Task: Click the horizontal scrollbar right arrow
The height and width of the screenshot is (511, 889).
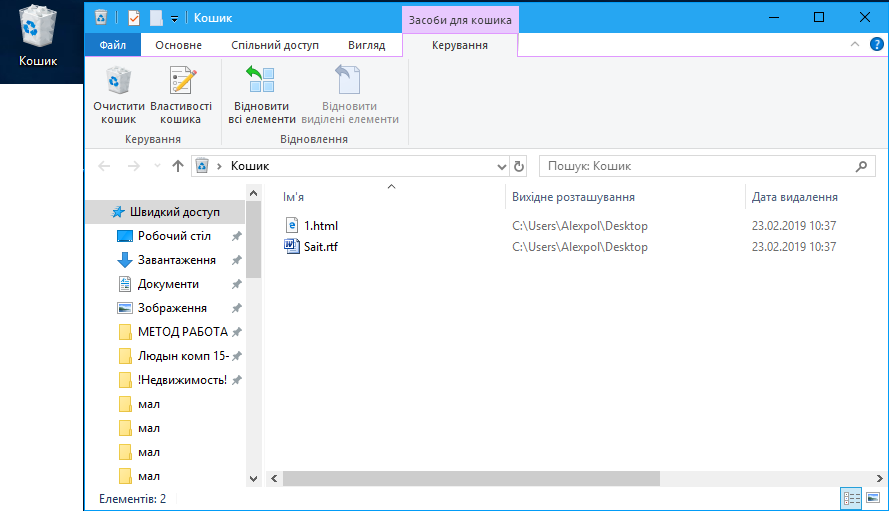Action: (879, 479)
